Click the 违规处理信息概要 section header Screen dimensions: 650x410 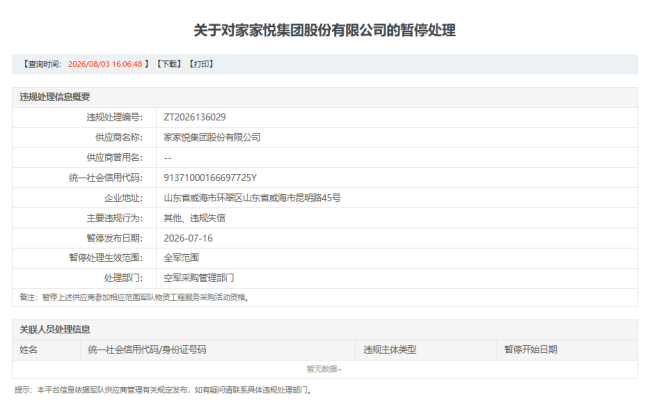(55, 97)
